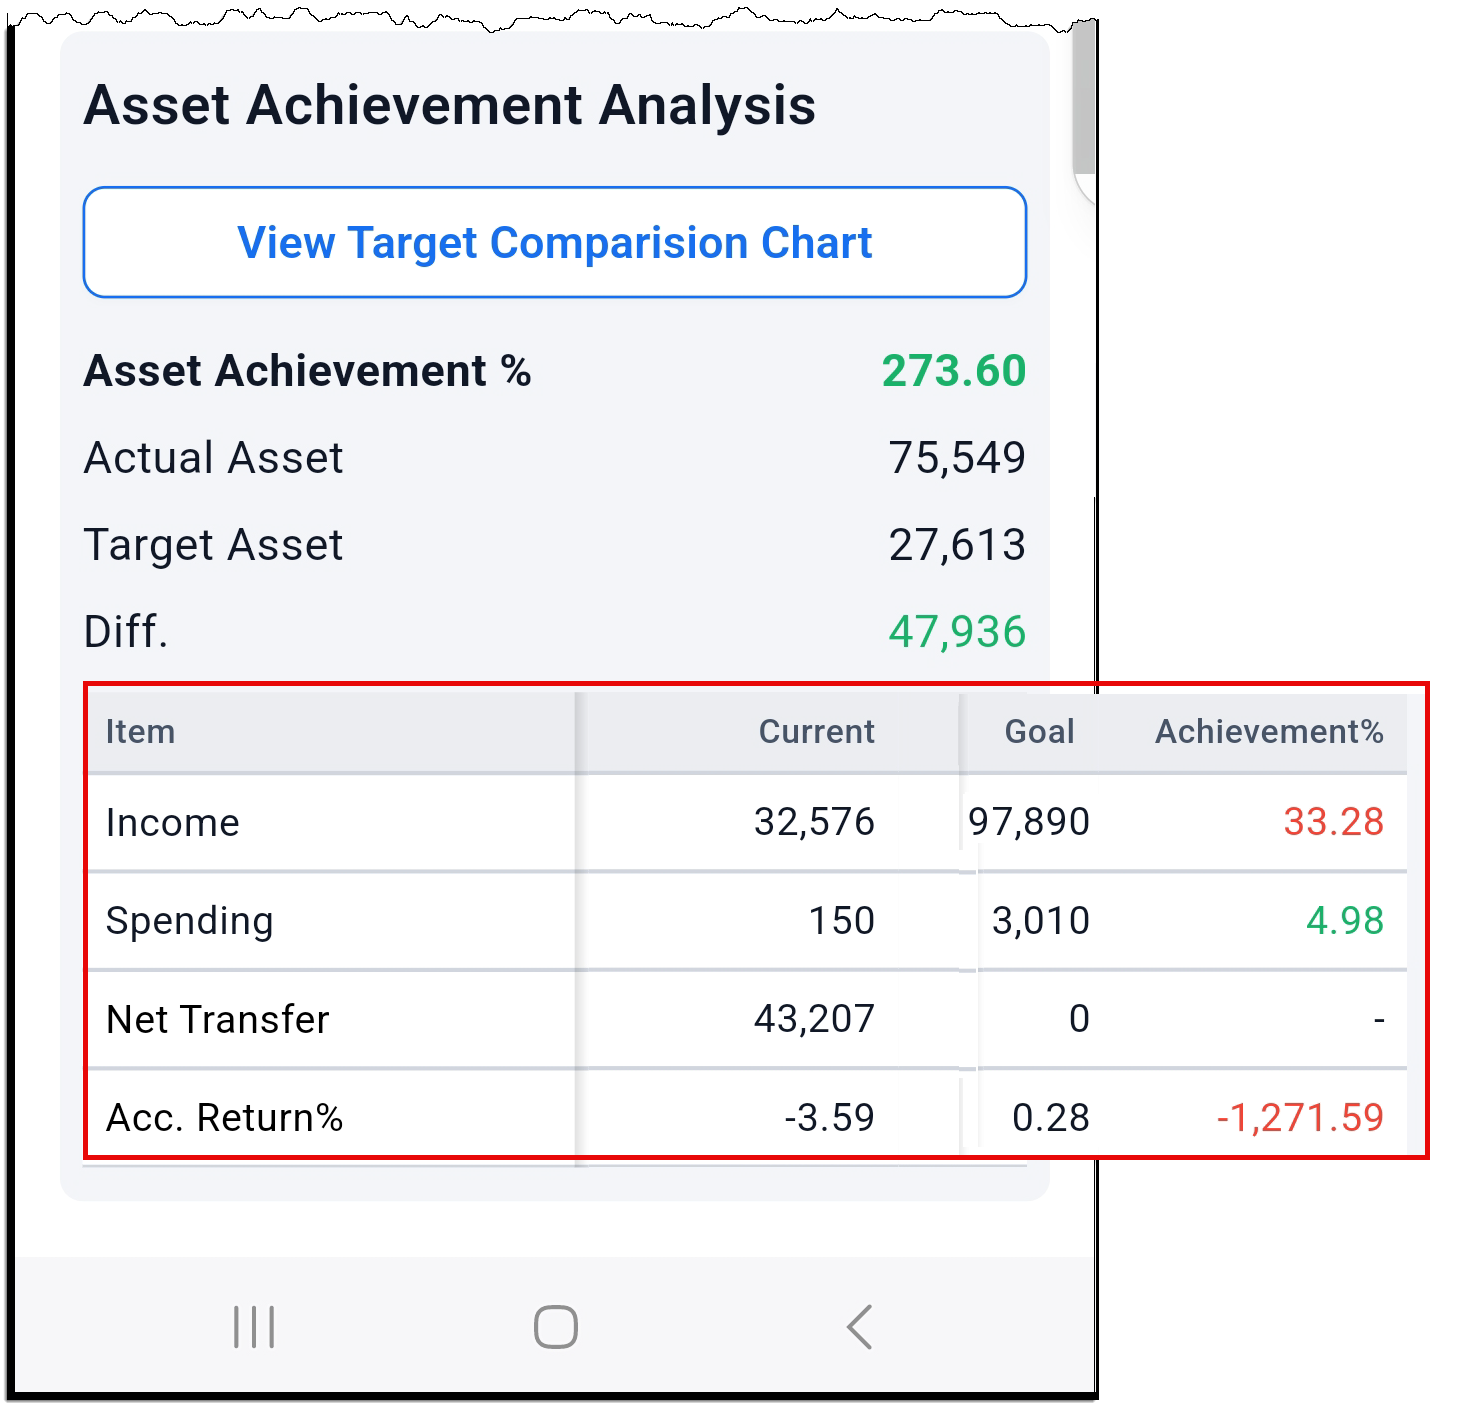Select the Goal column header
This screenshot has width=1480, height=1403.
click(1039, 731)
